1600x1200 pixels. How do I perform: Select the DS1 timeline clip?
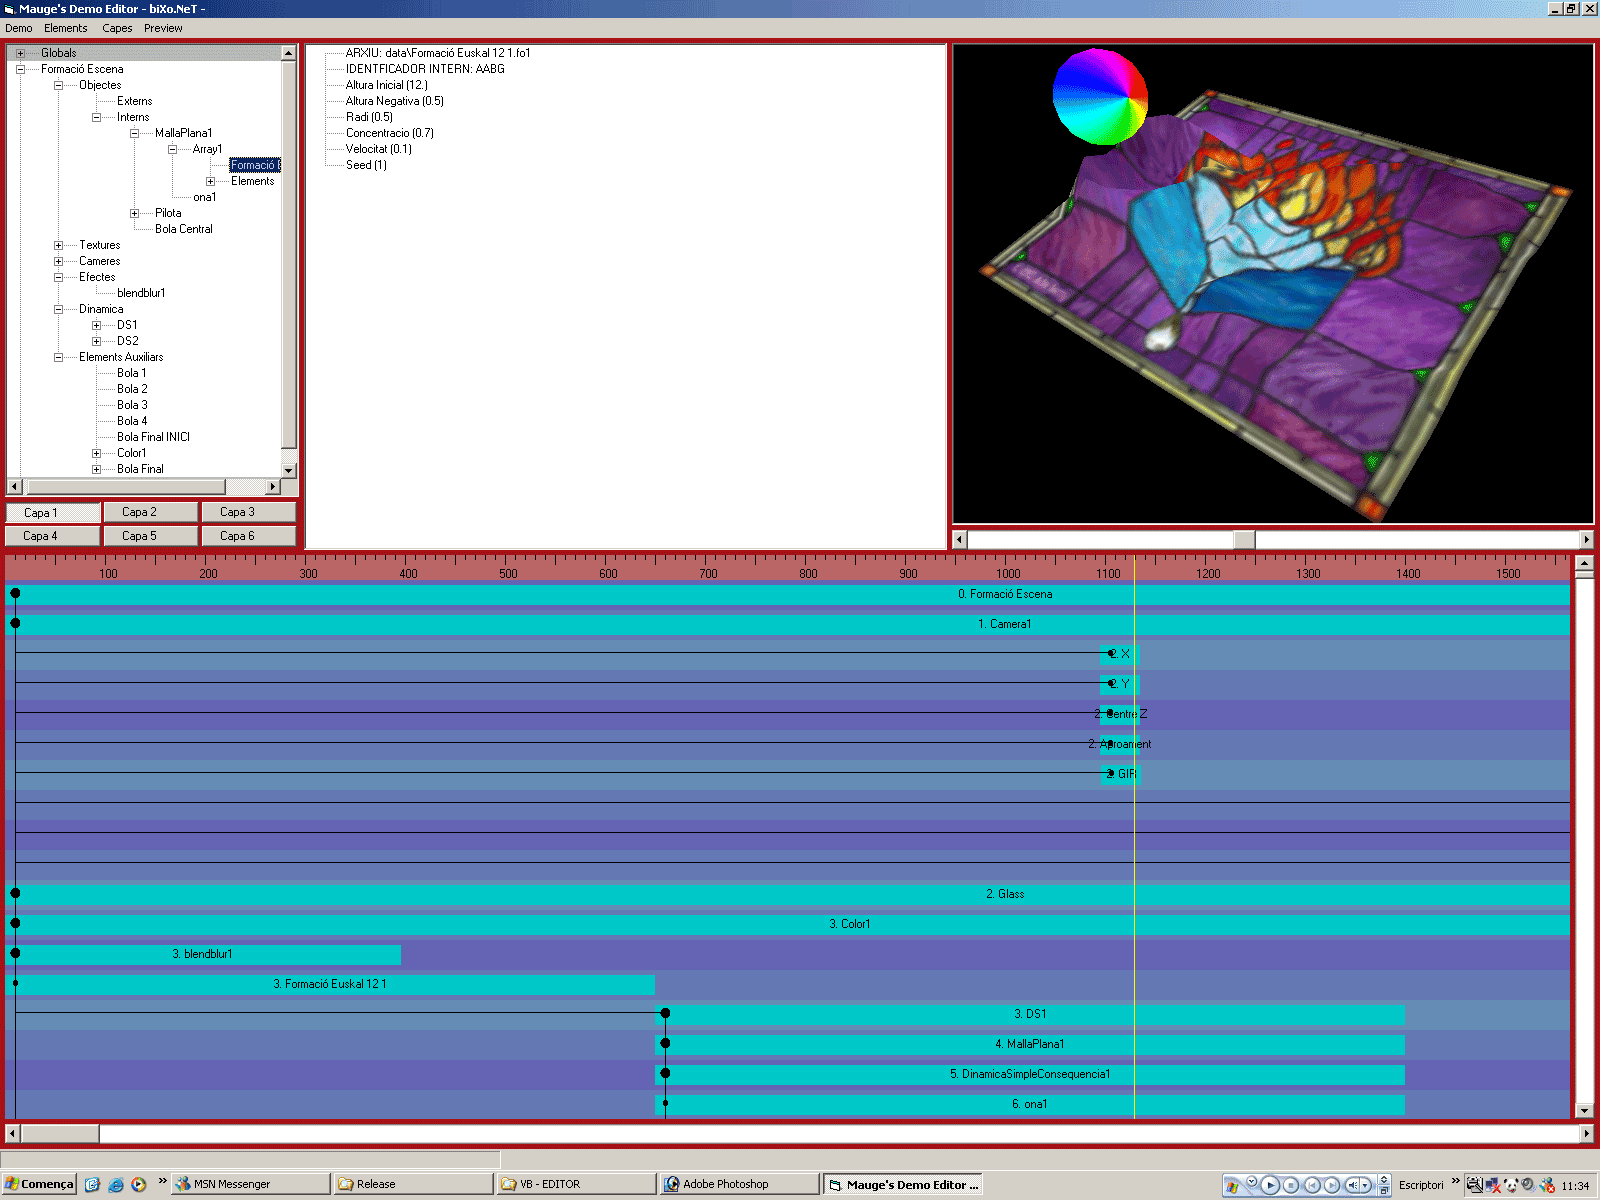click(x=1030, y=1014)
